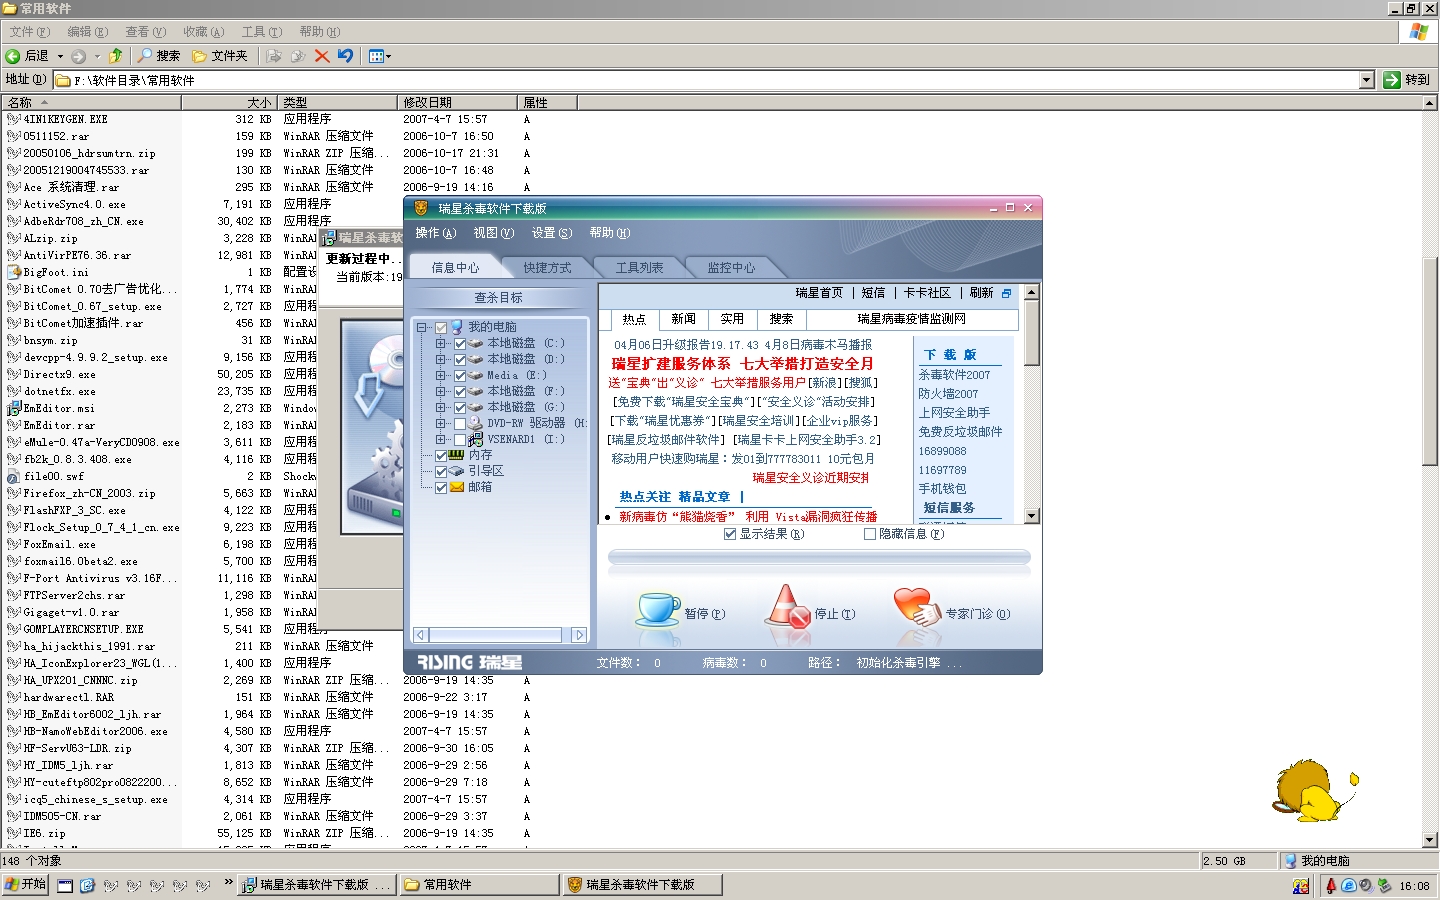The image size is (1440, 900).
Task: Click the 引导区 boot sector drive icon
Action: point(456,471)
